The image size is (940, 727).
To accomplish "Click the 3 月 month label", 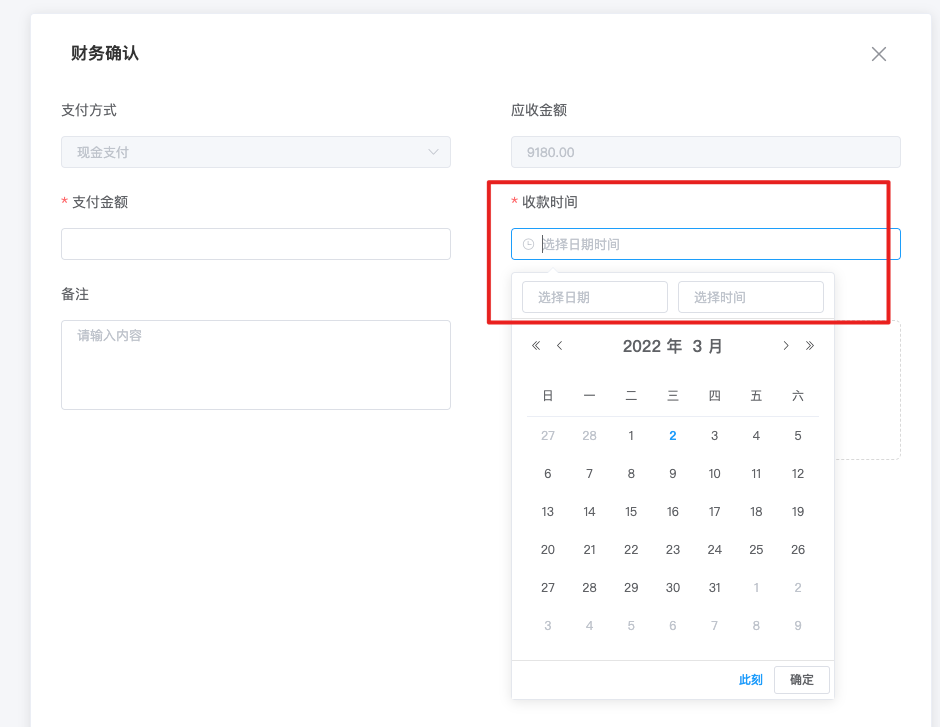I will click(707, 346).
